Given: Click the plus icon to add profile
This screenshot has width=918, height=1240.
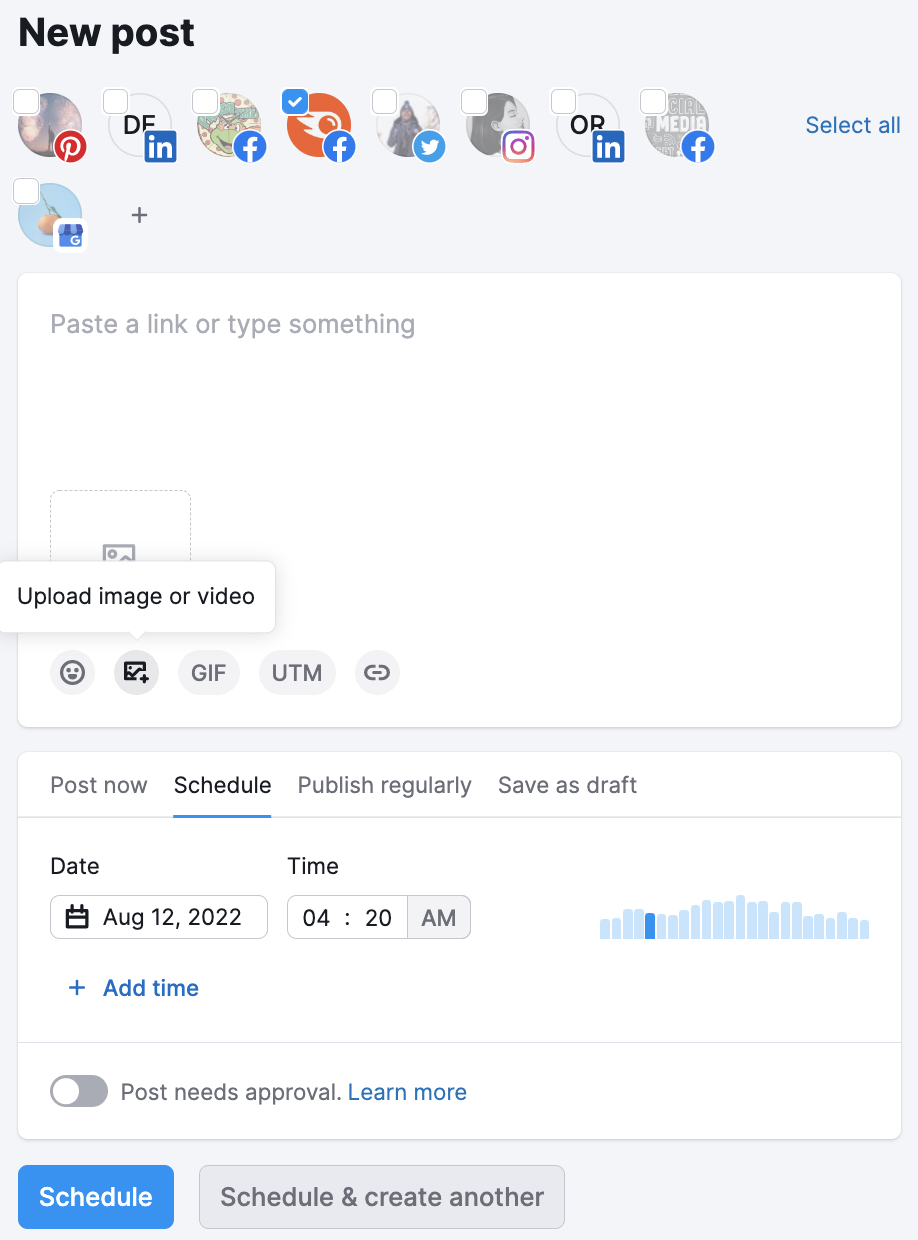Looking at the screenshot, I should point(140,215).
